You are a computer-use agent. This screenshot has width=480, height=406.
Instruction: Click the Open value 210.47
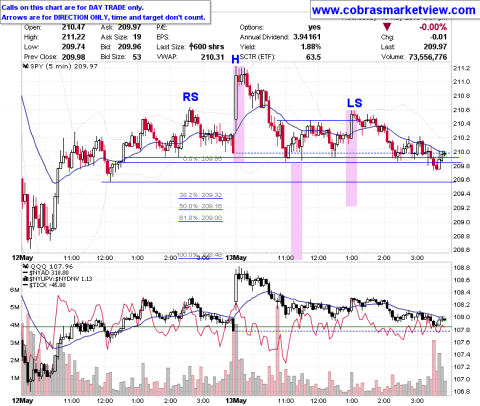pyautogui.click(x=73, y=27)
